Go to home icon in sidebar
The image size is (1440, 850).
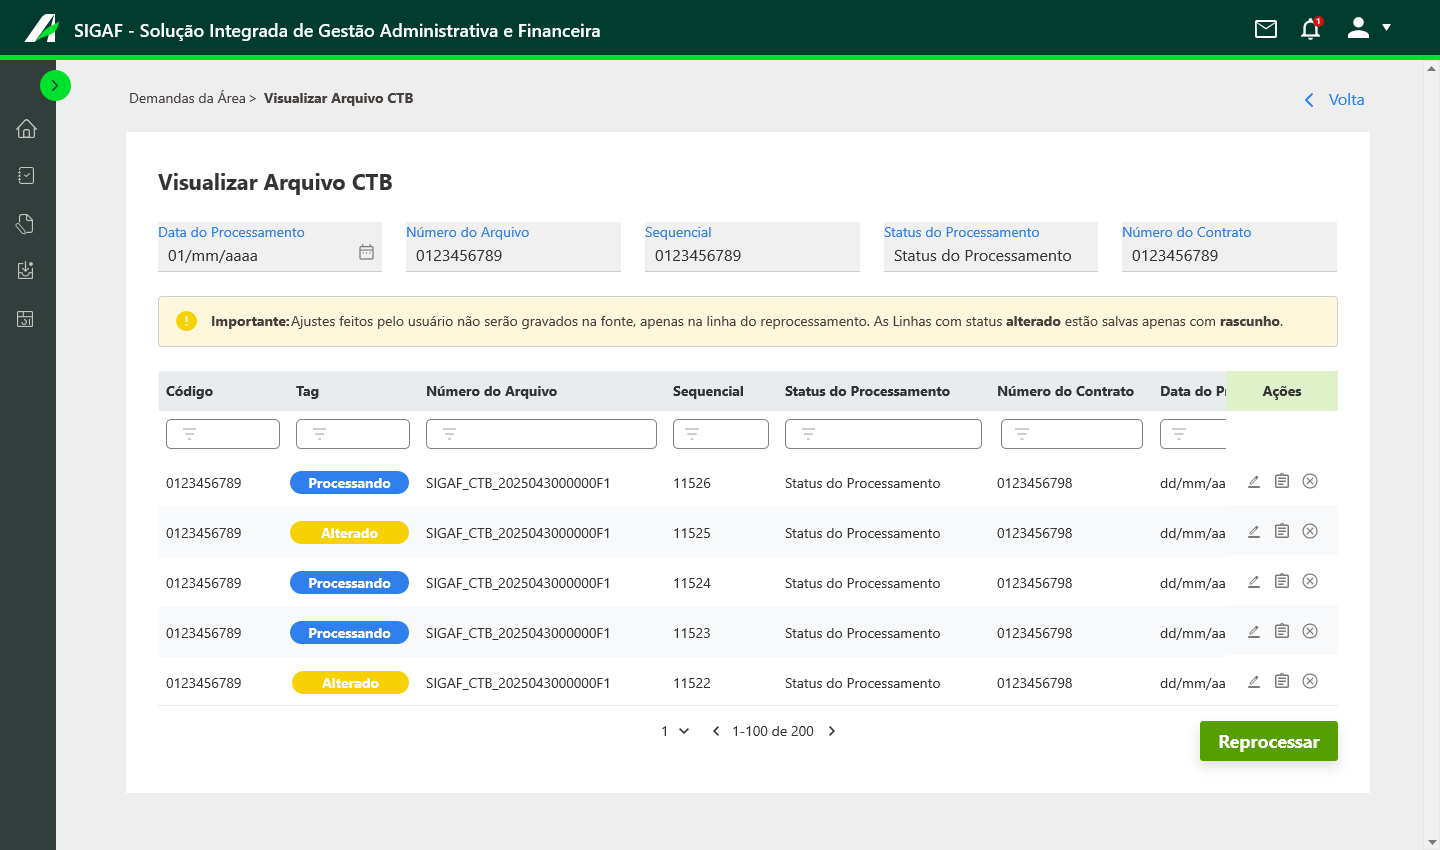(27, 128)
